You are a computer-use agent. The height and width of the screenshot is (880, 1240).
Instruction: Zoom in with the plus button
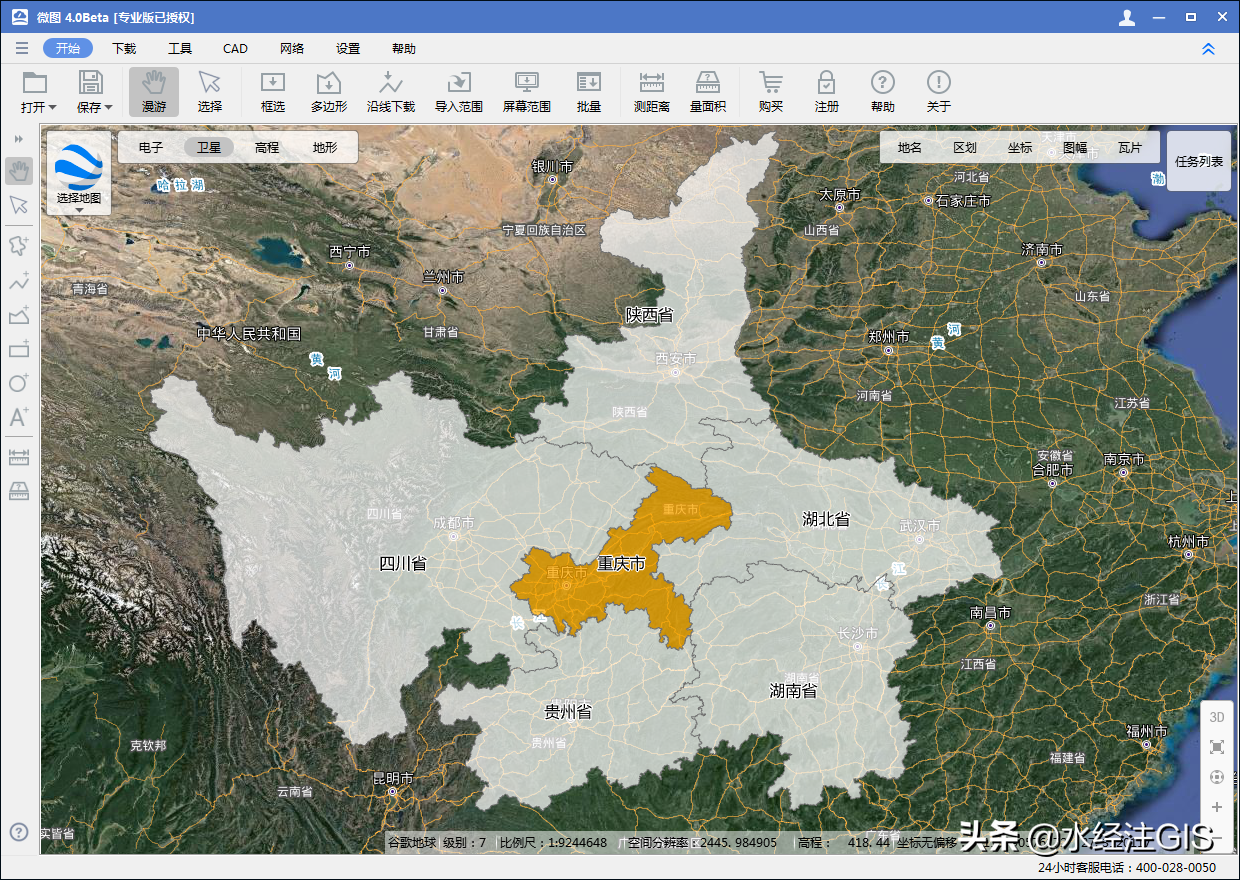click(x=1217, y=807)
